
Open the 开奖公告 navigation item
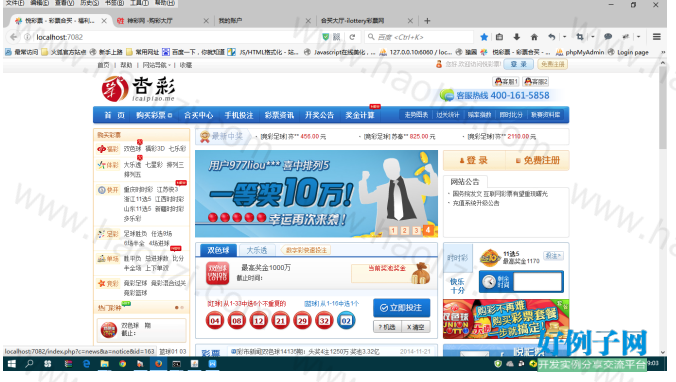click(x=319, y=115)
